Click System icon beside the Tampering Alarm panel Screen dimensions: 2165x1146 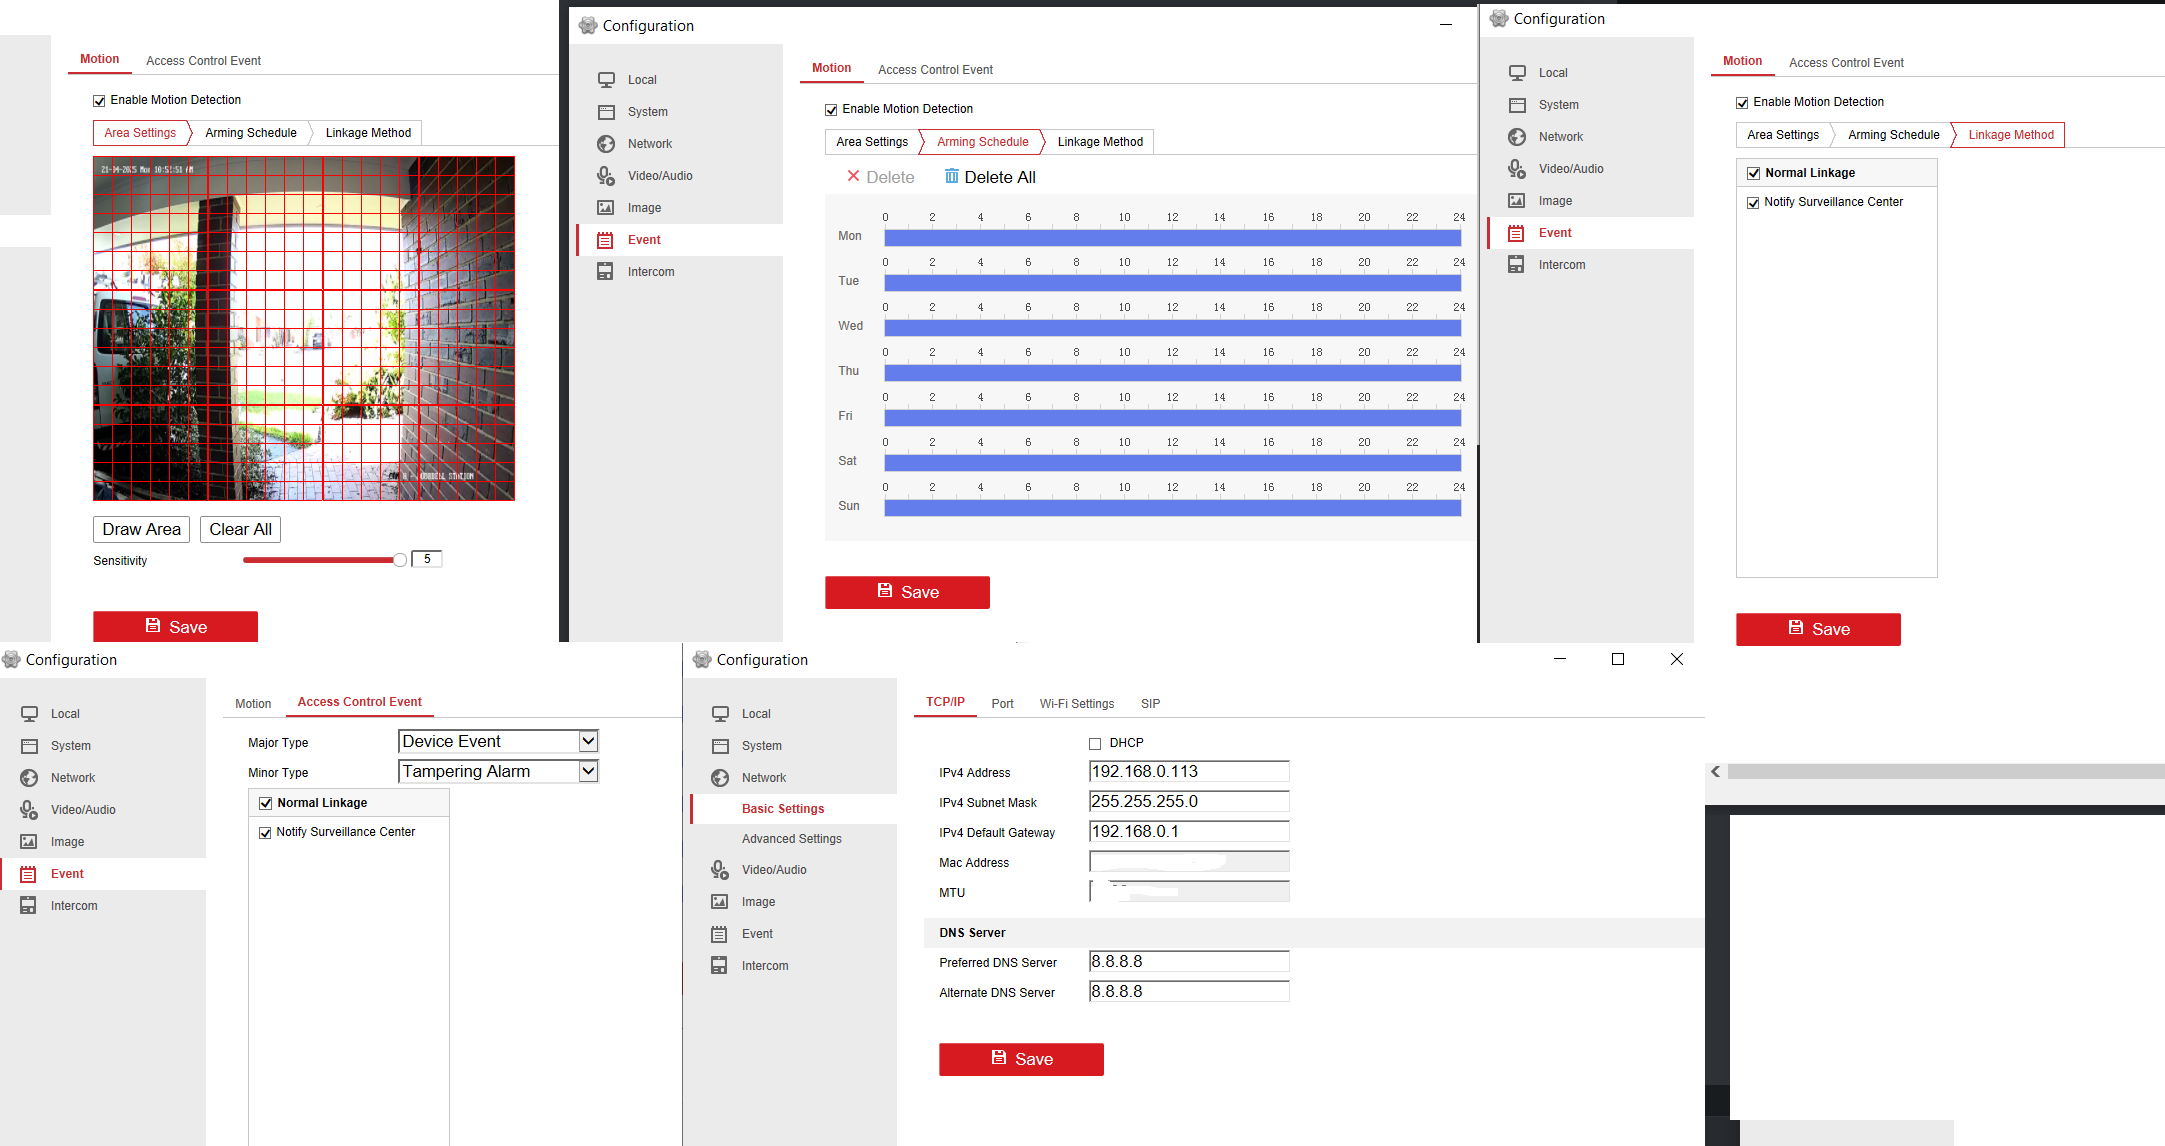coord(29,746)
